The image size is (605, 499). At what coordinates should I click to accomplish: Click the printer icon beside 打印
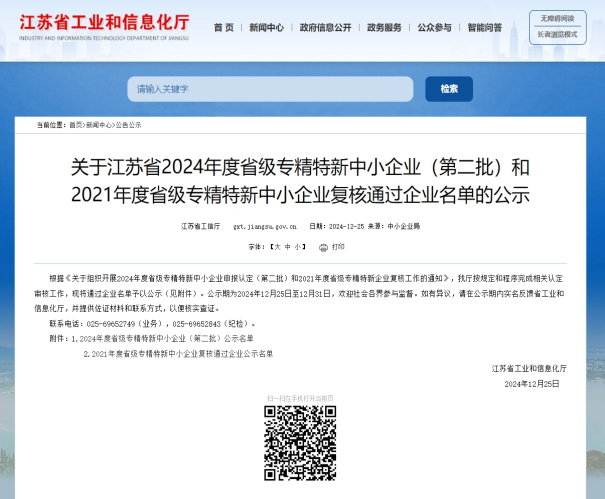click(x=323, y=246)
